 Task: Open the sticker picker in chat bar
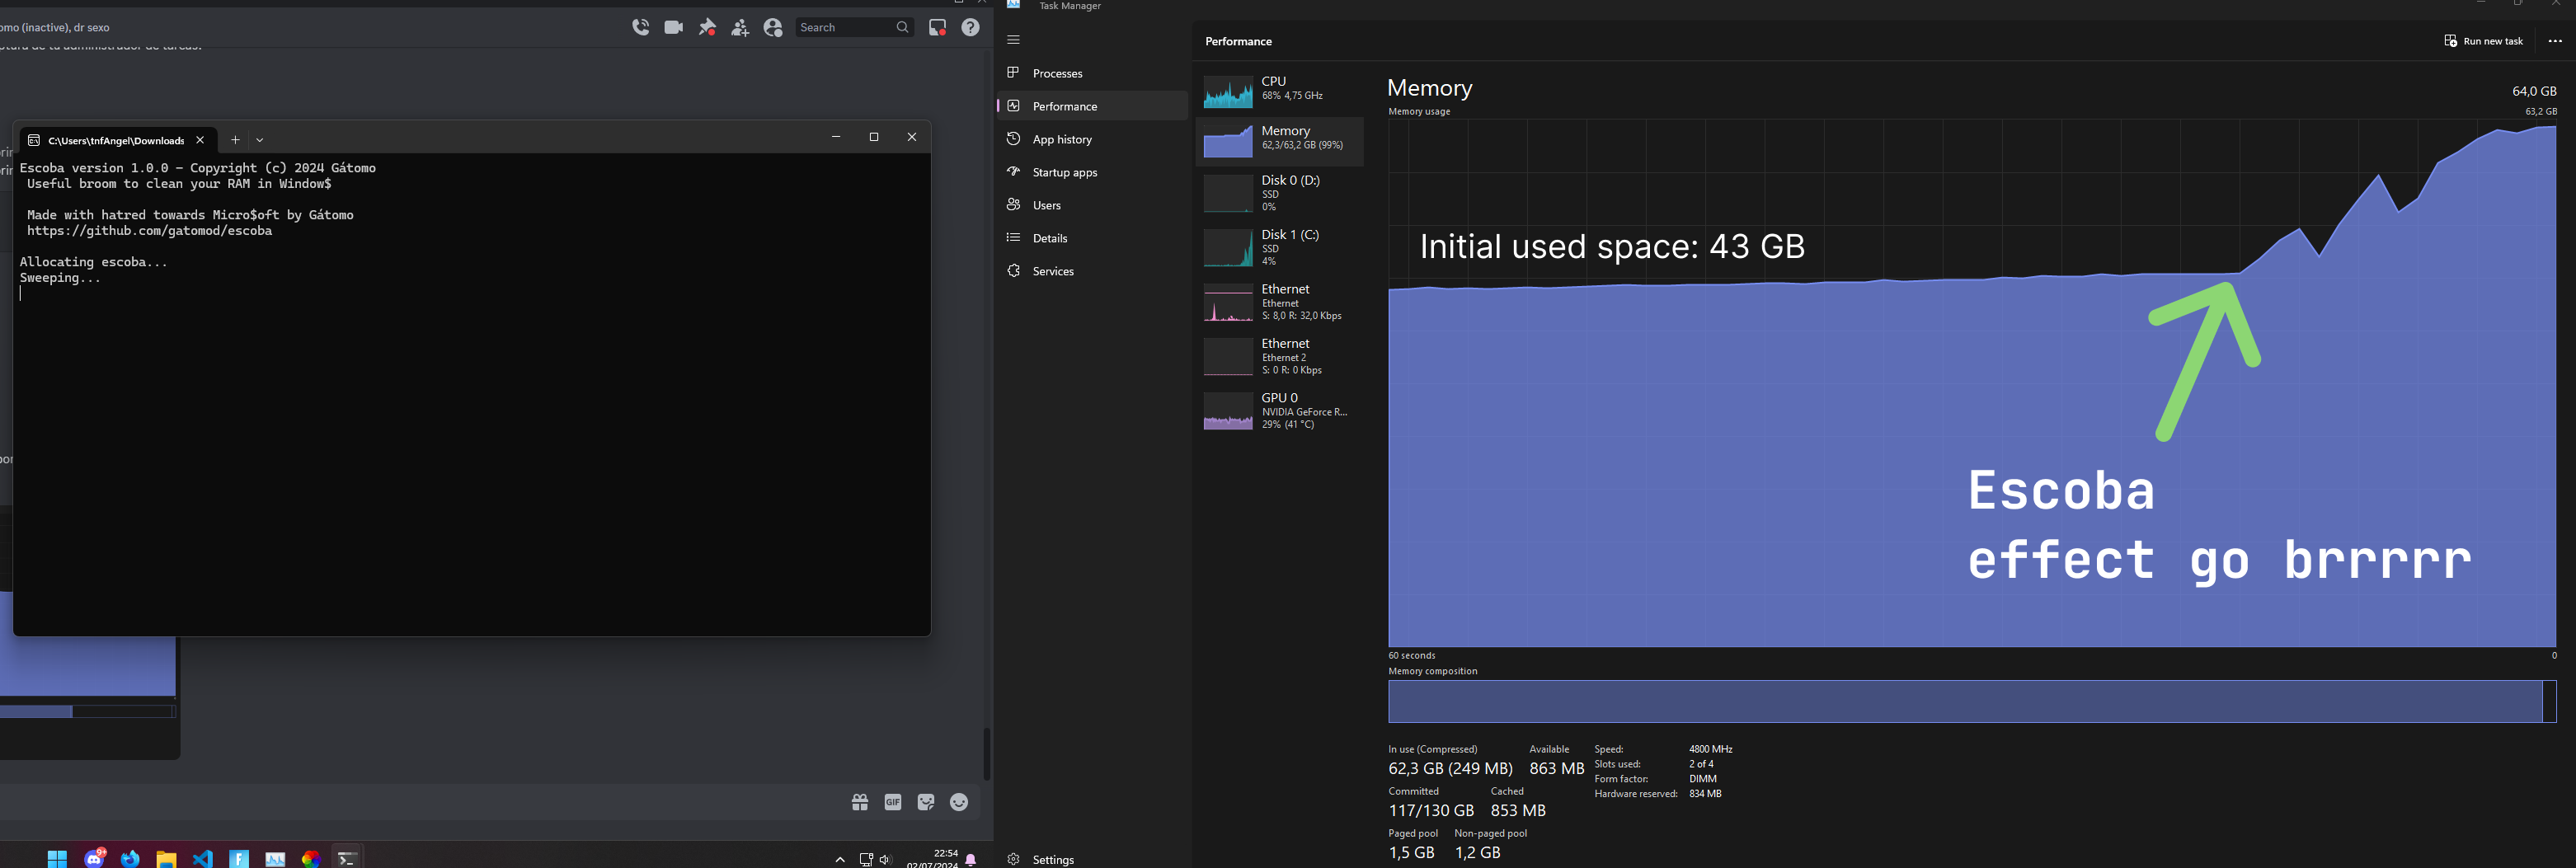tap(926, 802)
